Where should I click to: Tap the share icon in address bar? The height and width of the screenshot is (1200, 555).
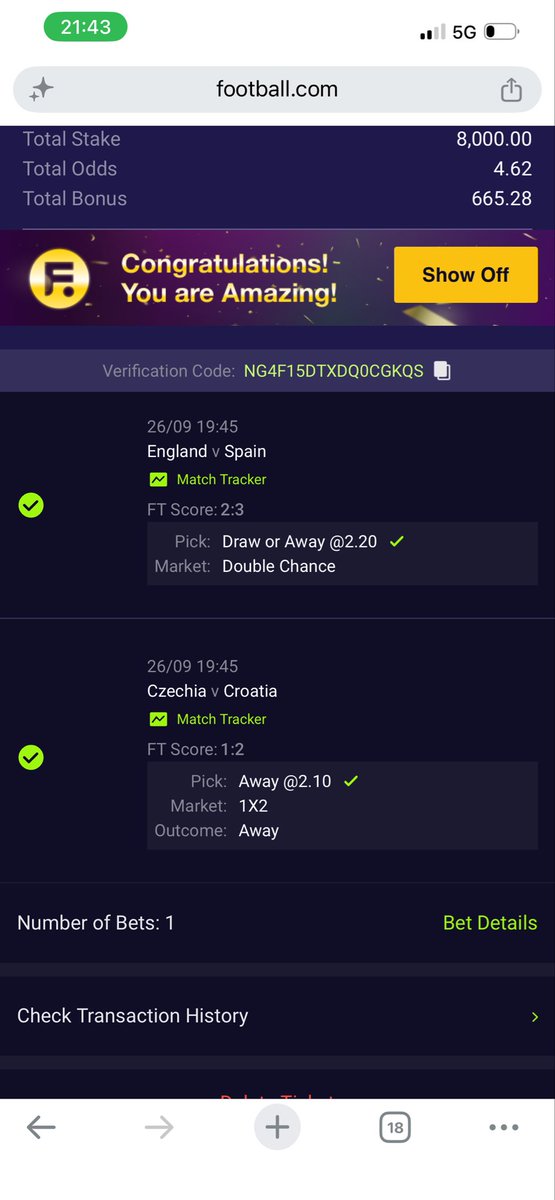[x=511, y=90]
